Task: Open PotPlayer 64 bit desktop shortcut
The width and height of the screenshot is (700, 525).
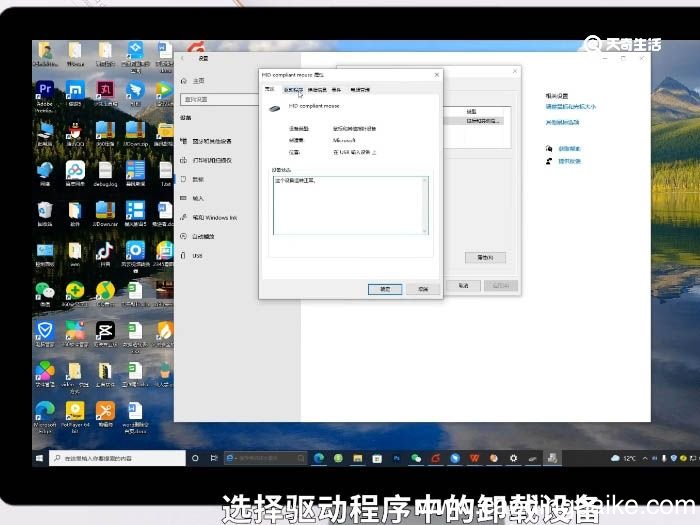Action: (75, 417)
